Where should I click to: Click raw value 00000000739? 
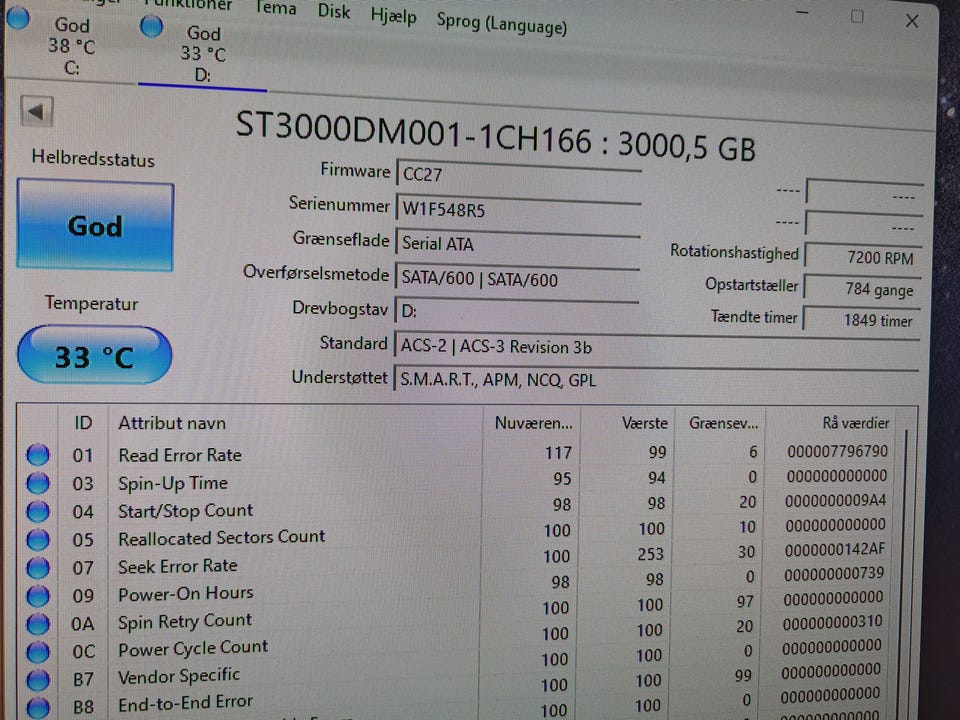point(834,573)
